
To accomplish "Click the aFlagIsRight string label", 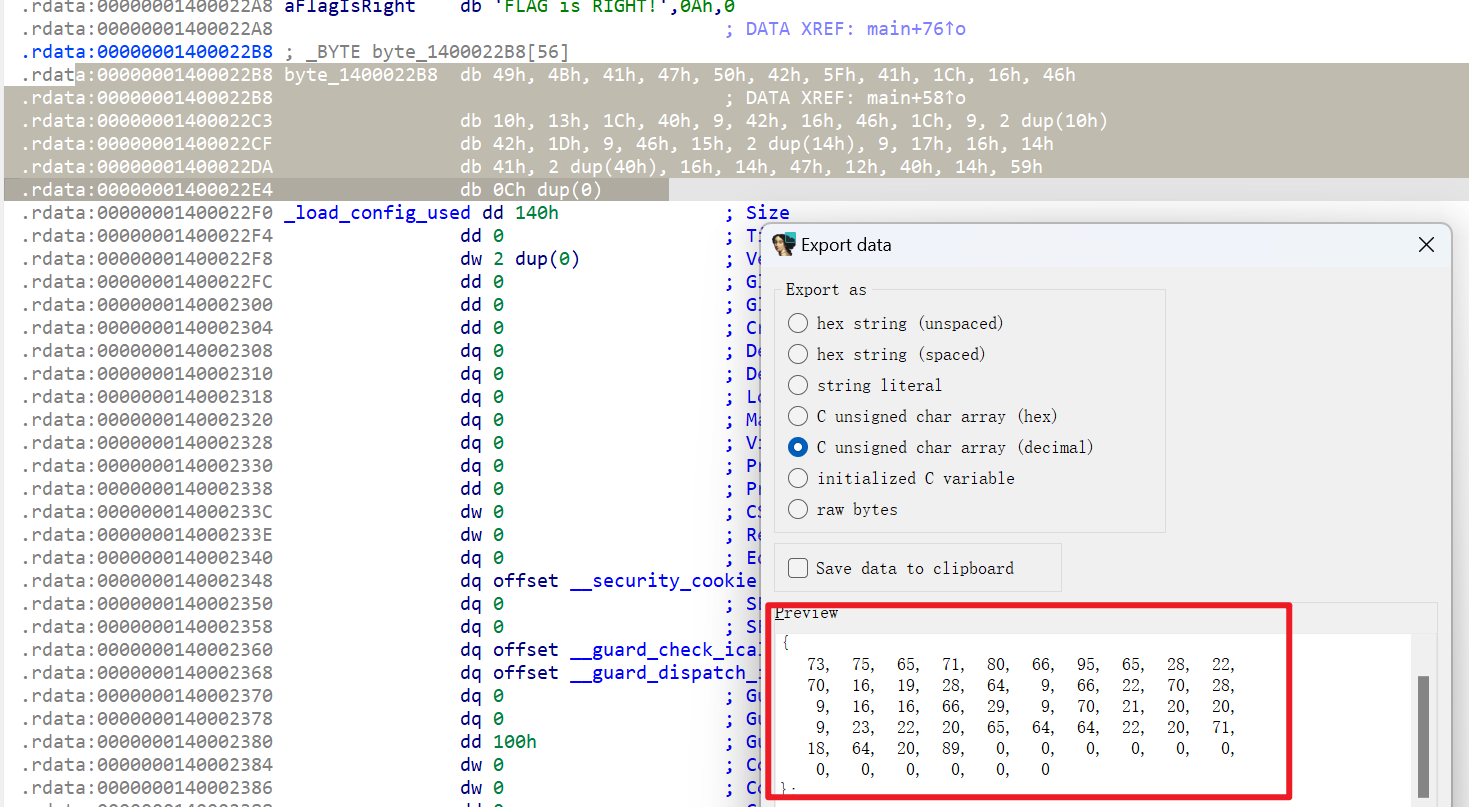I will (350, 6).
